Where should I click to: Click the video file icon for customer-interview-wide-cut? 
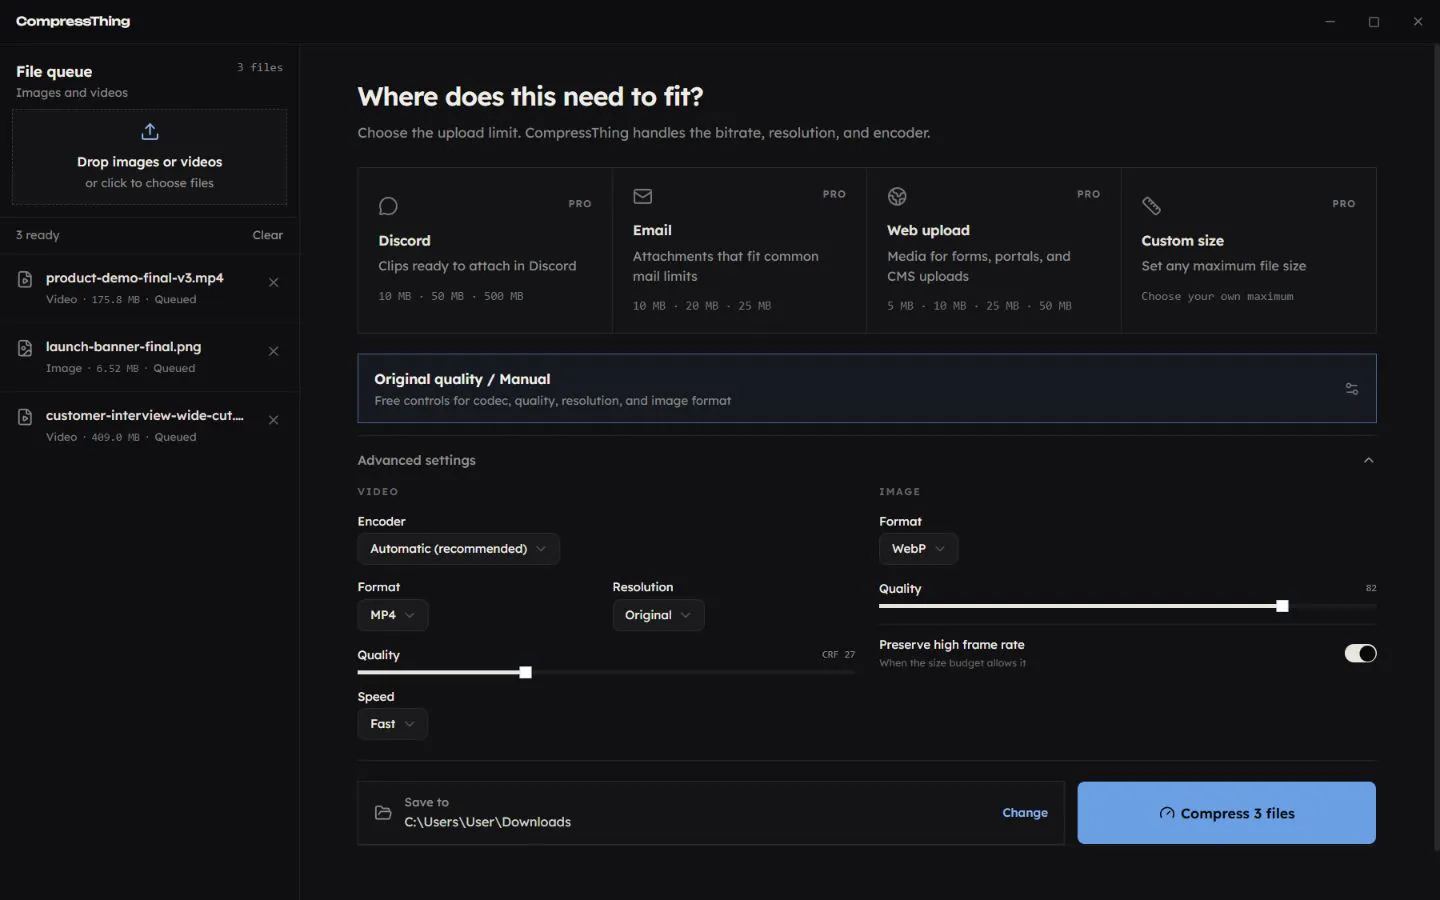[x=25, y=418]
